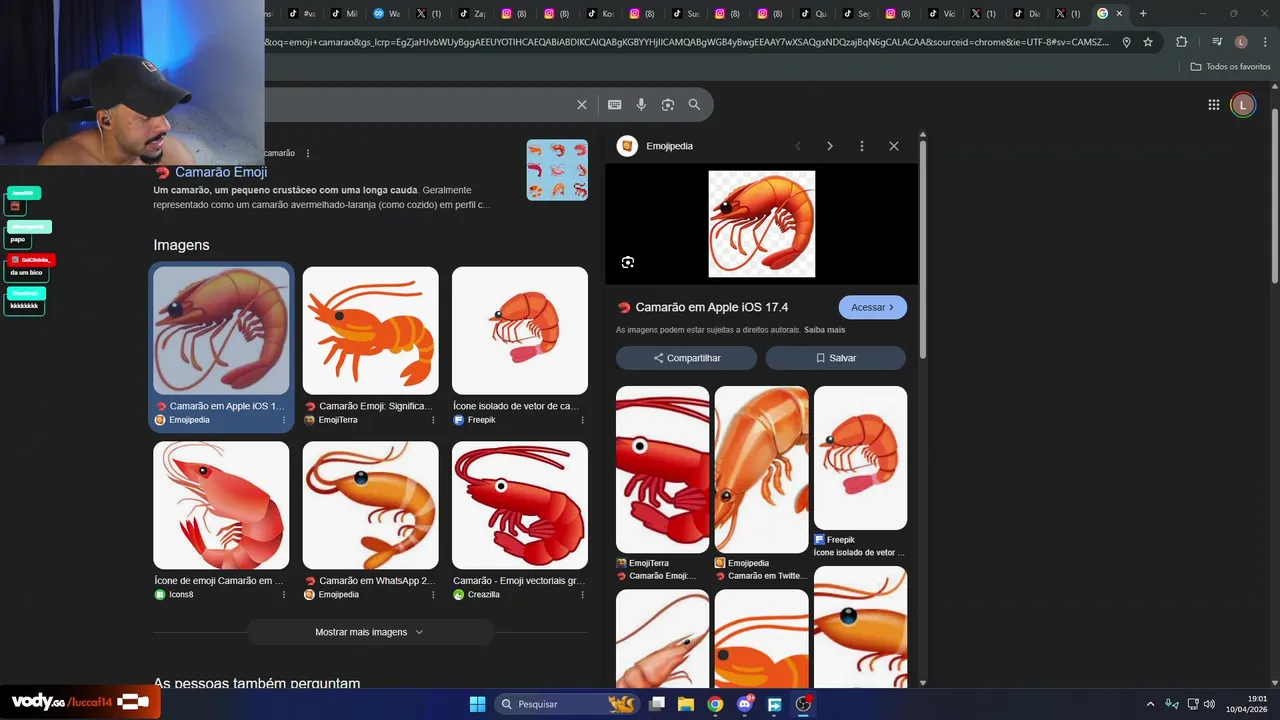Open options for Freepik image result
Image resolution: width=1280 pixels, height=720 pixels.
[582, 420]
